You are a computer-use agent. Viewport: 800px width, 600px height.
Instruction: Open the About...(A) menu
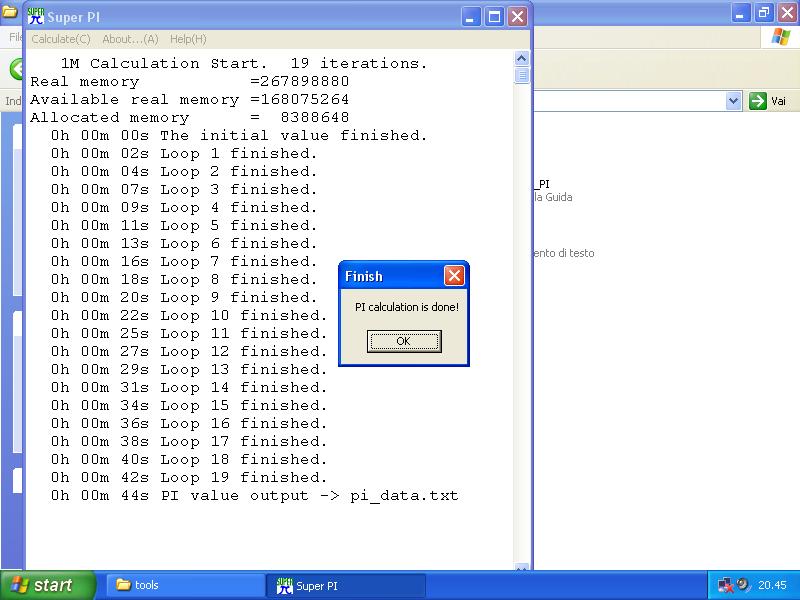click(x=130, y=39)
